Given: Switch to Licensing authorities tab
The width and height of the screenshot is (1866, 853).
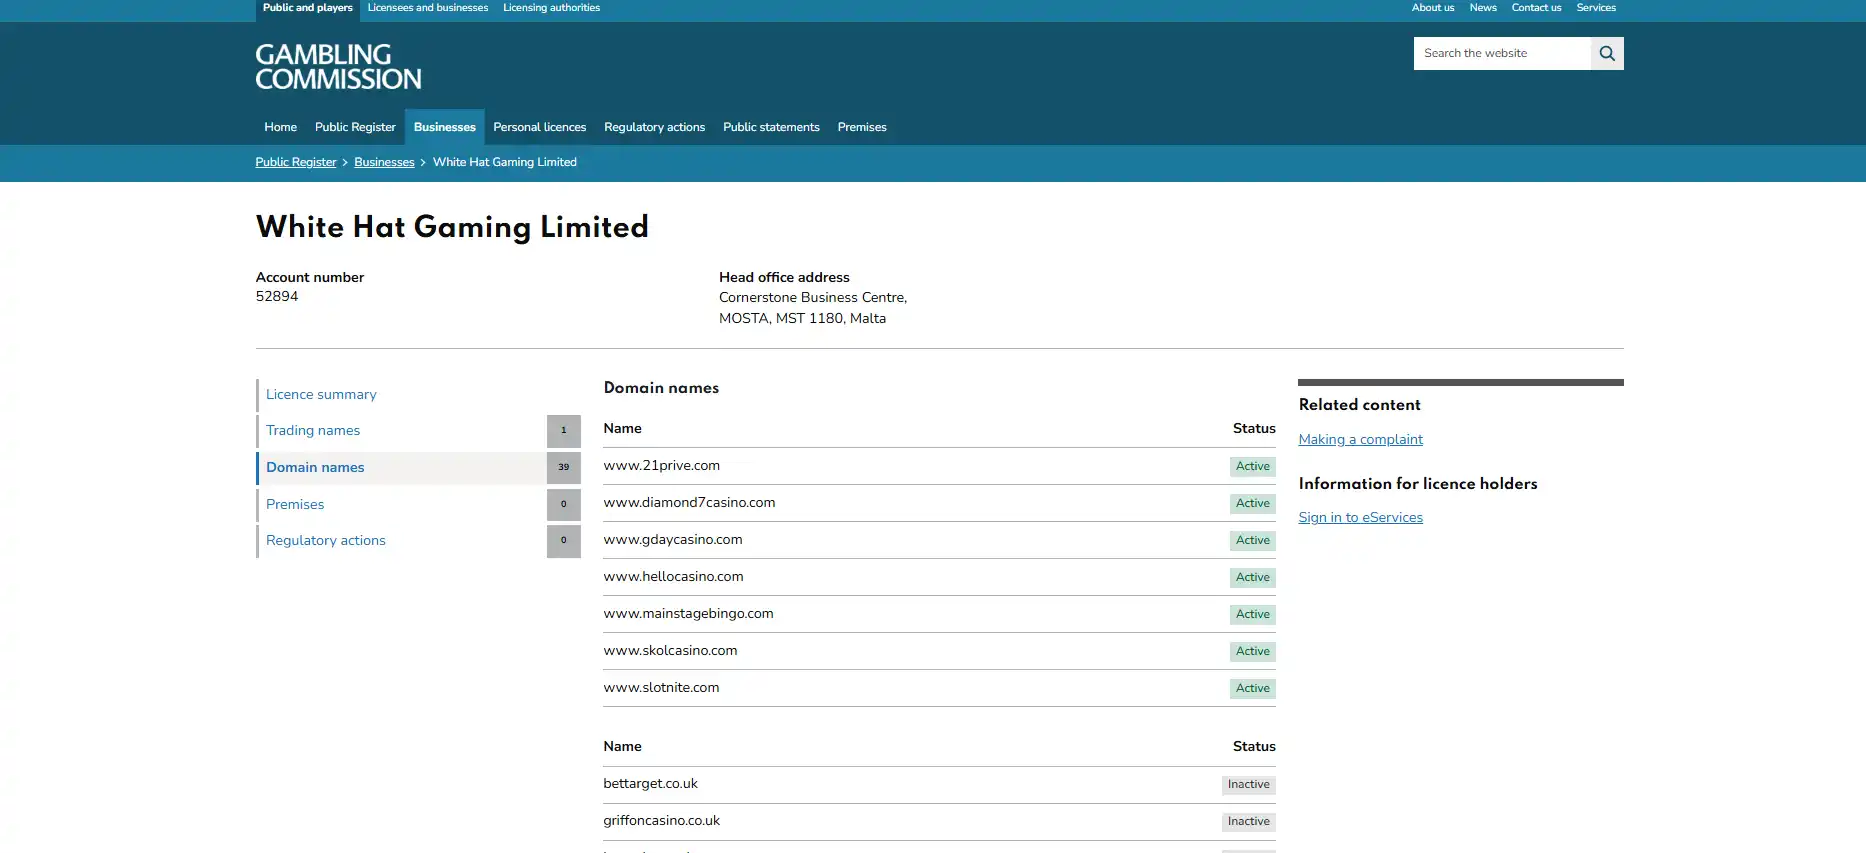Looking at the screenshot, I should [x=552, y=8].
